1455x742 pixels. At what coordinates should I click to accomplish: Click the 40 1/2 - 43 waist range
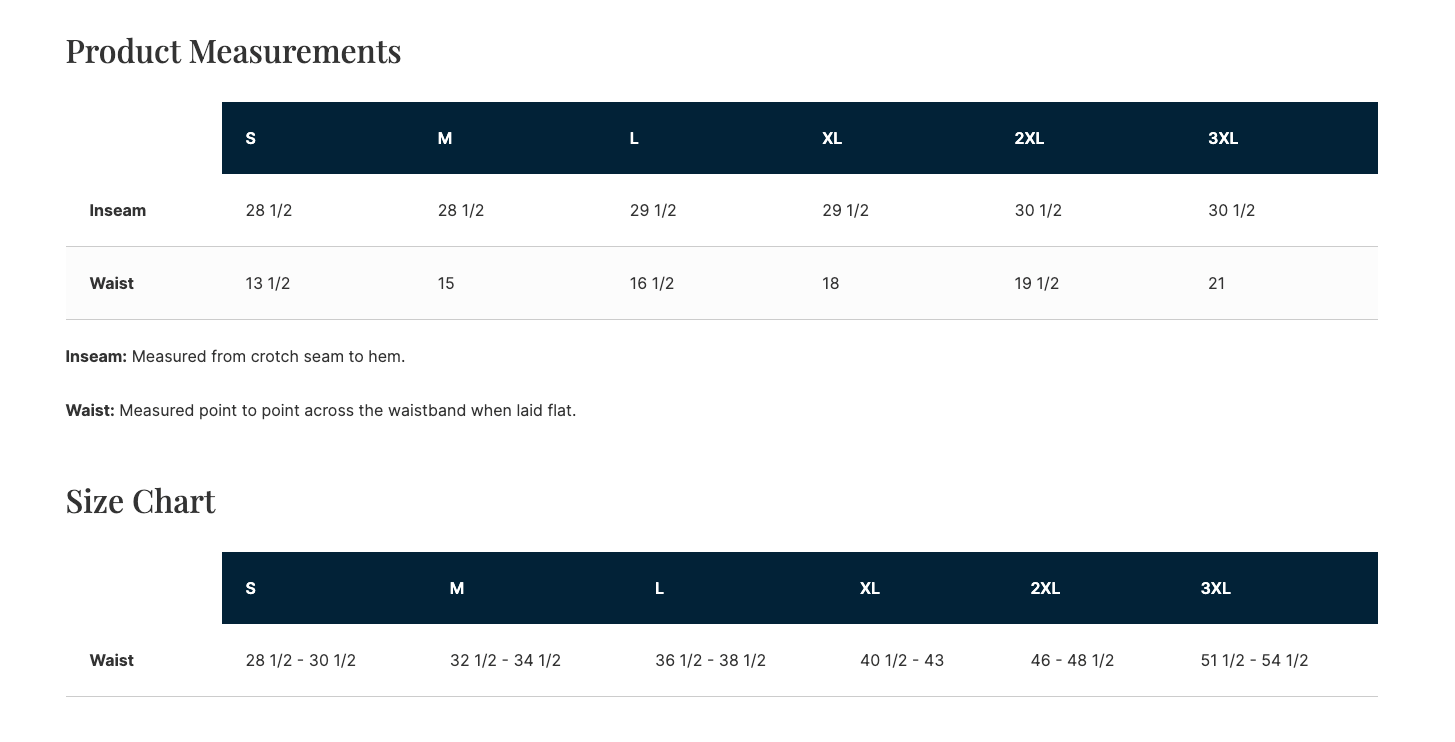[902, 660]
